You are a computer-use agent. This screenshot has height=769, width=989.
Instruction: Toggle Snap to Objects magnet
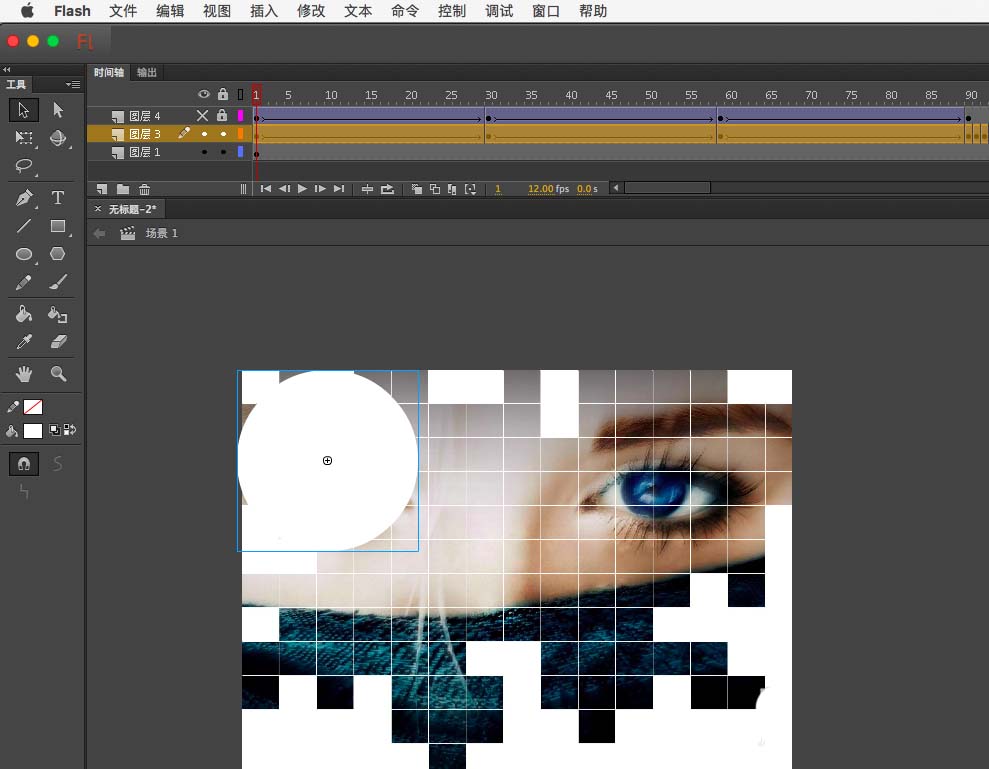click(24, 464)
